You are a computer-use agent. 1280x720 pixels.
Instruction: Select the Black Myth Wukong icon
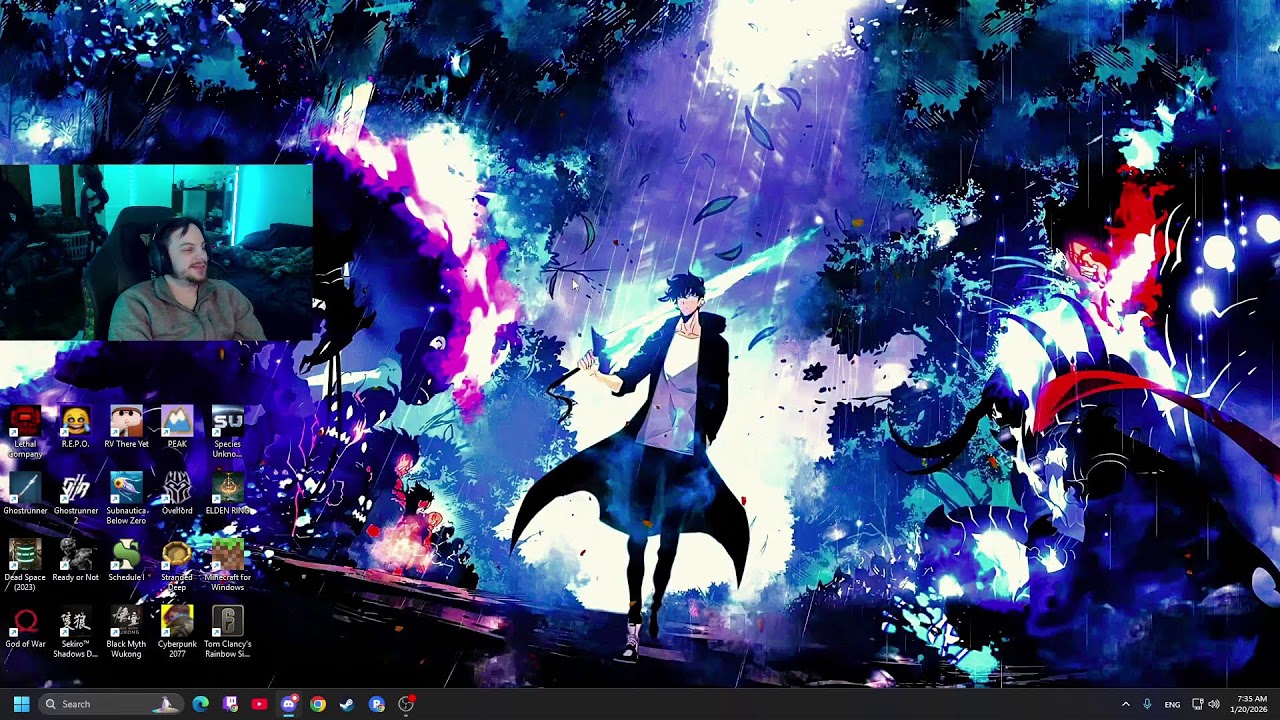point(126,632)
